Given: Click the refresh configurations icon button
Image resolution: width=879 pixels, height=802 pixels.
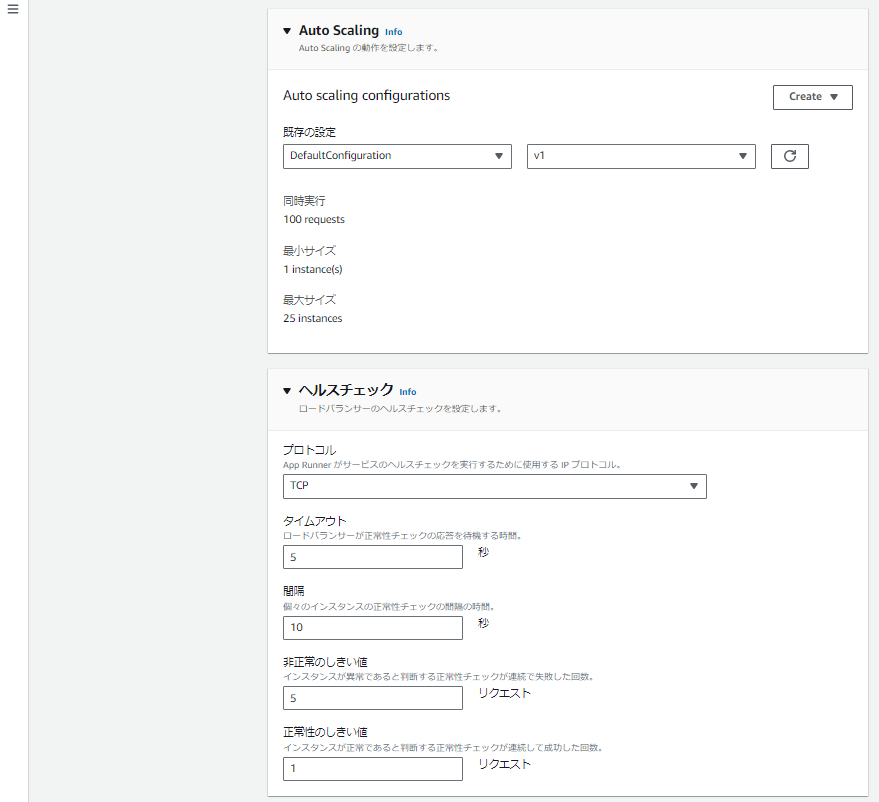Looking at the screenshot, I should (x=789, y=156).
